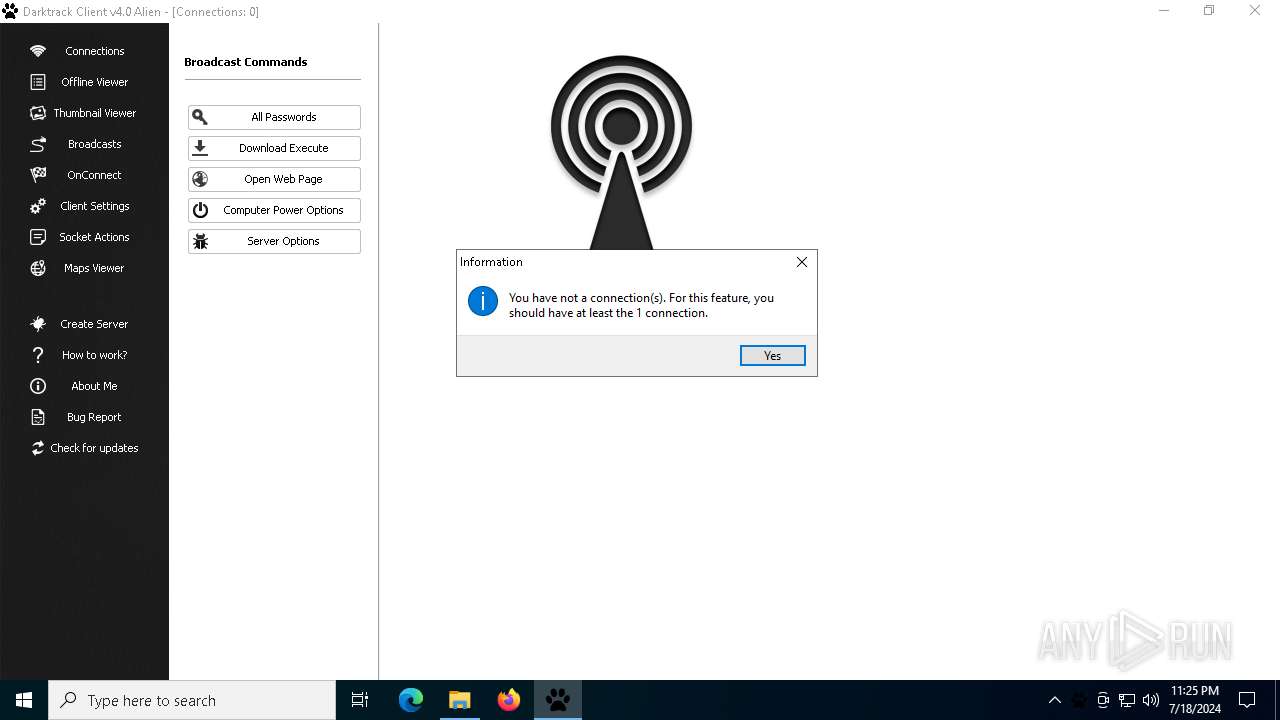The height and width of the screenshot is (720, 1280).
Task: Click the About Me info icon
Action: tap(38, 386)
